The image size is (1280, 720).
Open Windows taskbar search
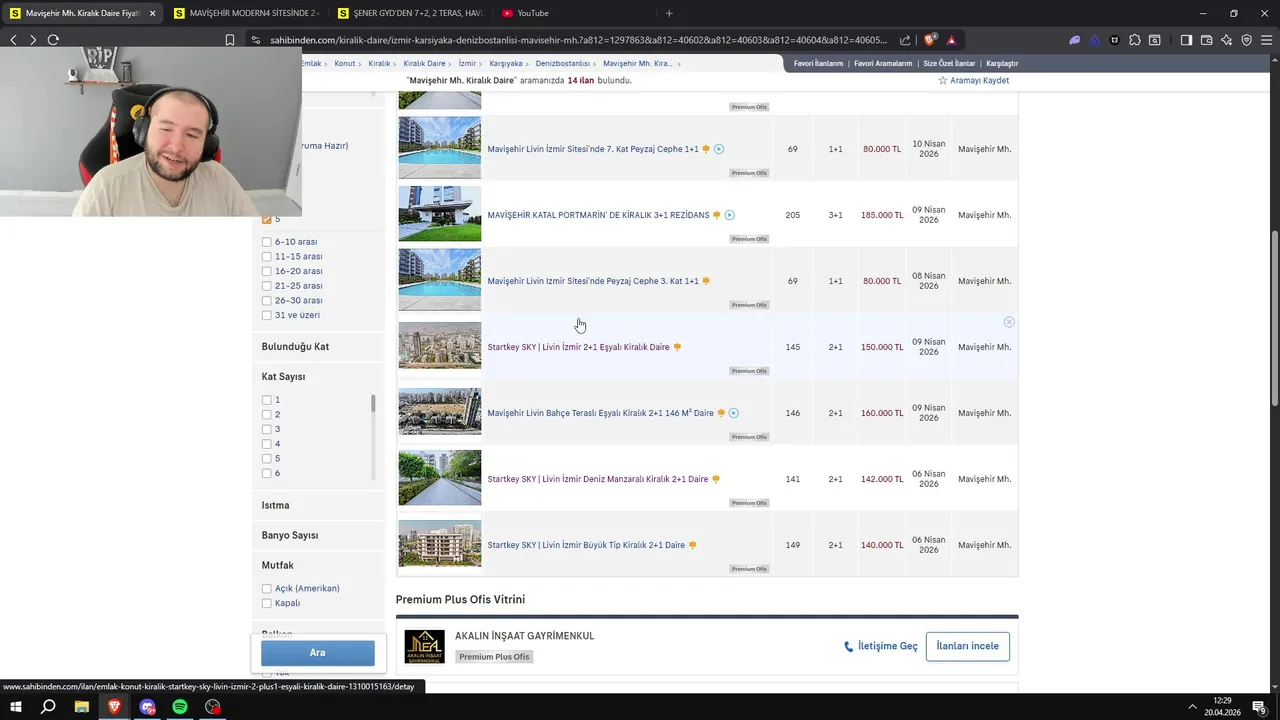(x=48, y=707)
